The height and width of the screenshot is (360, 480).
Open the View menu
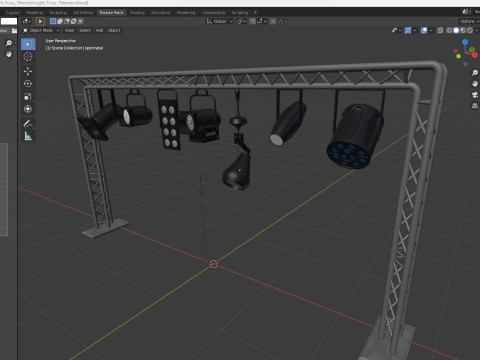click(69, 30)
